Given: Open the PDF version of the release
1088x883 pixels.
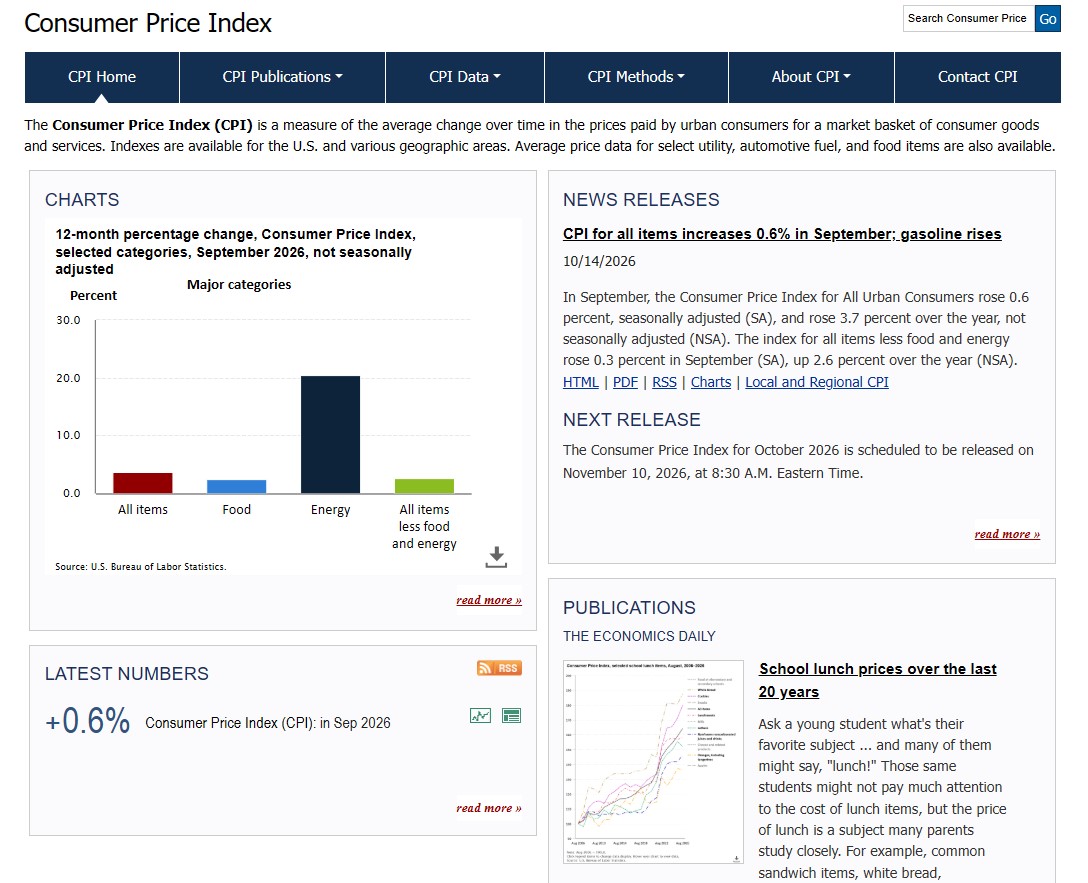Looking at the screenshot, I should pyautogui.click(x=625, y=382).
